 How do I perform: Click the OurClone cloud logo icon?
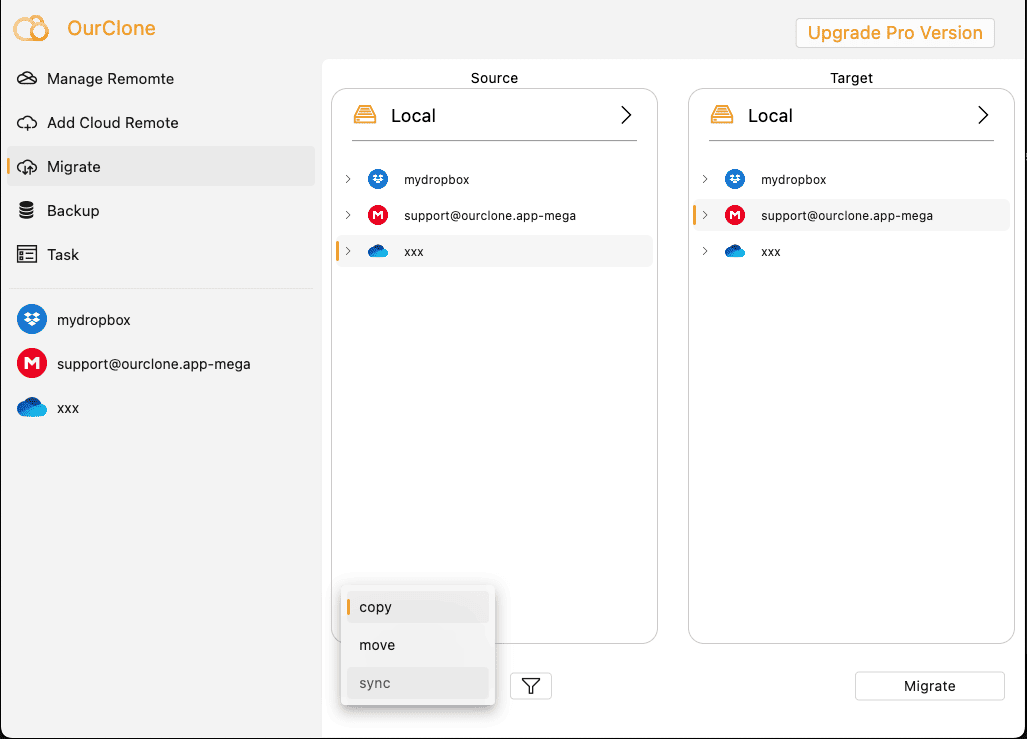[x=31, y=28]
